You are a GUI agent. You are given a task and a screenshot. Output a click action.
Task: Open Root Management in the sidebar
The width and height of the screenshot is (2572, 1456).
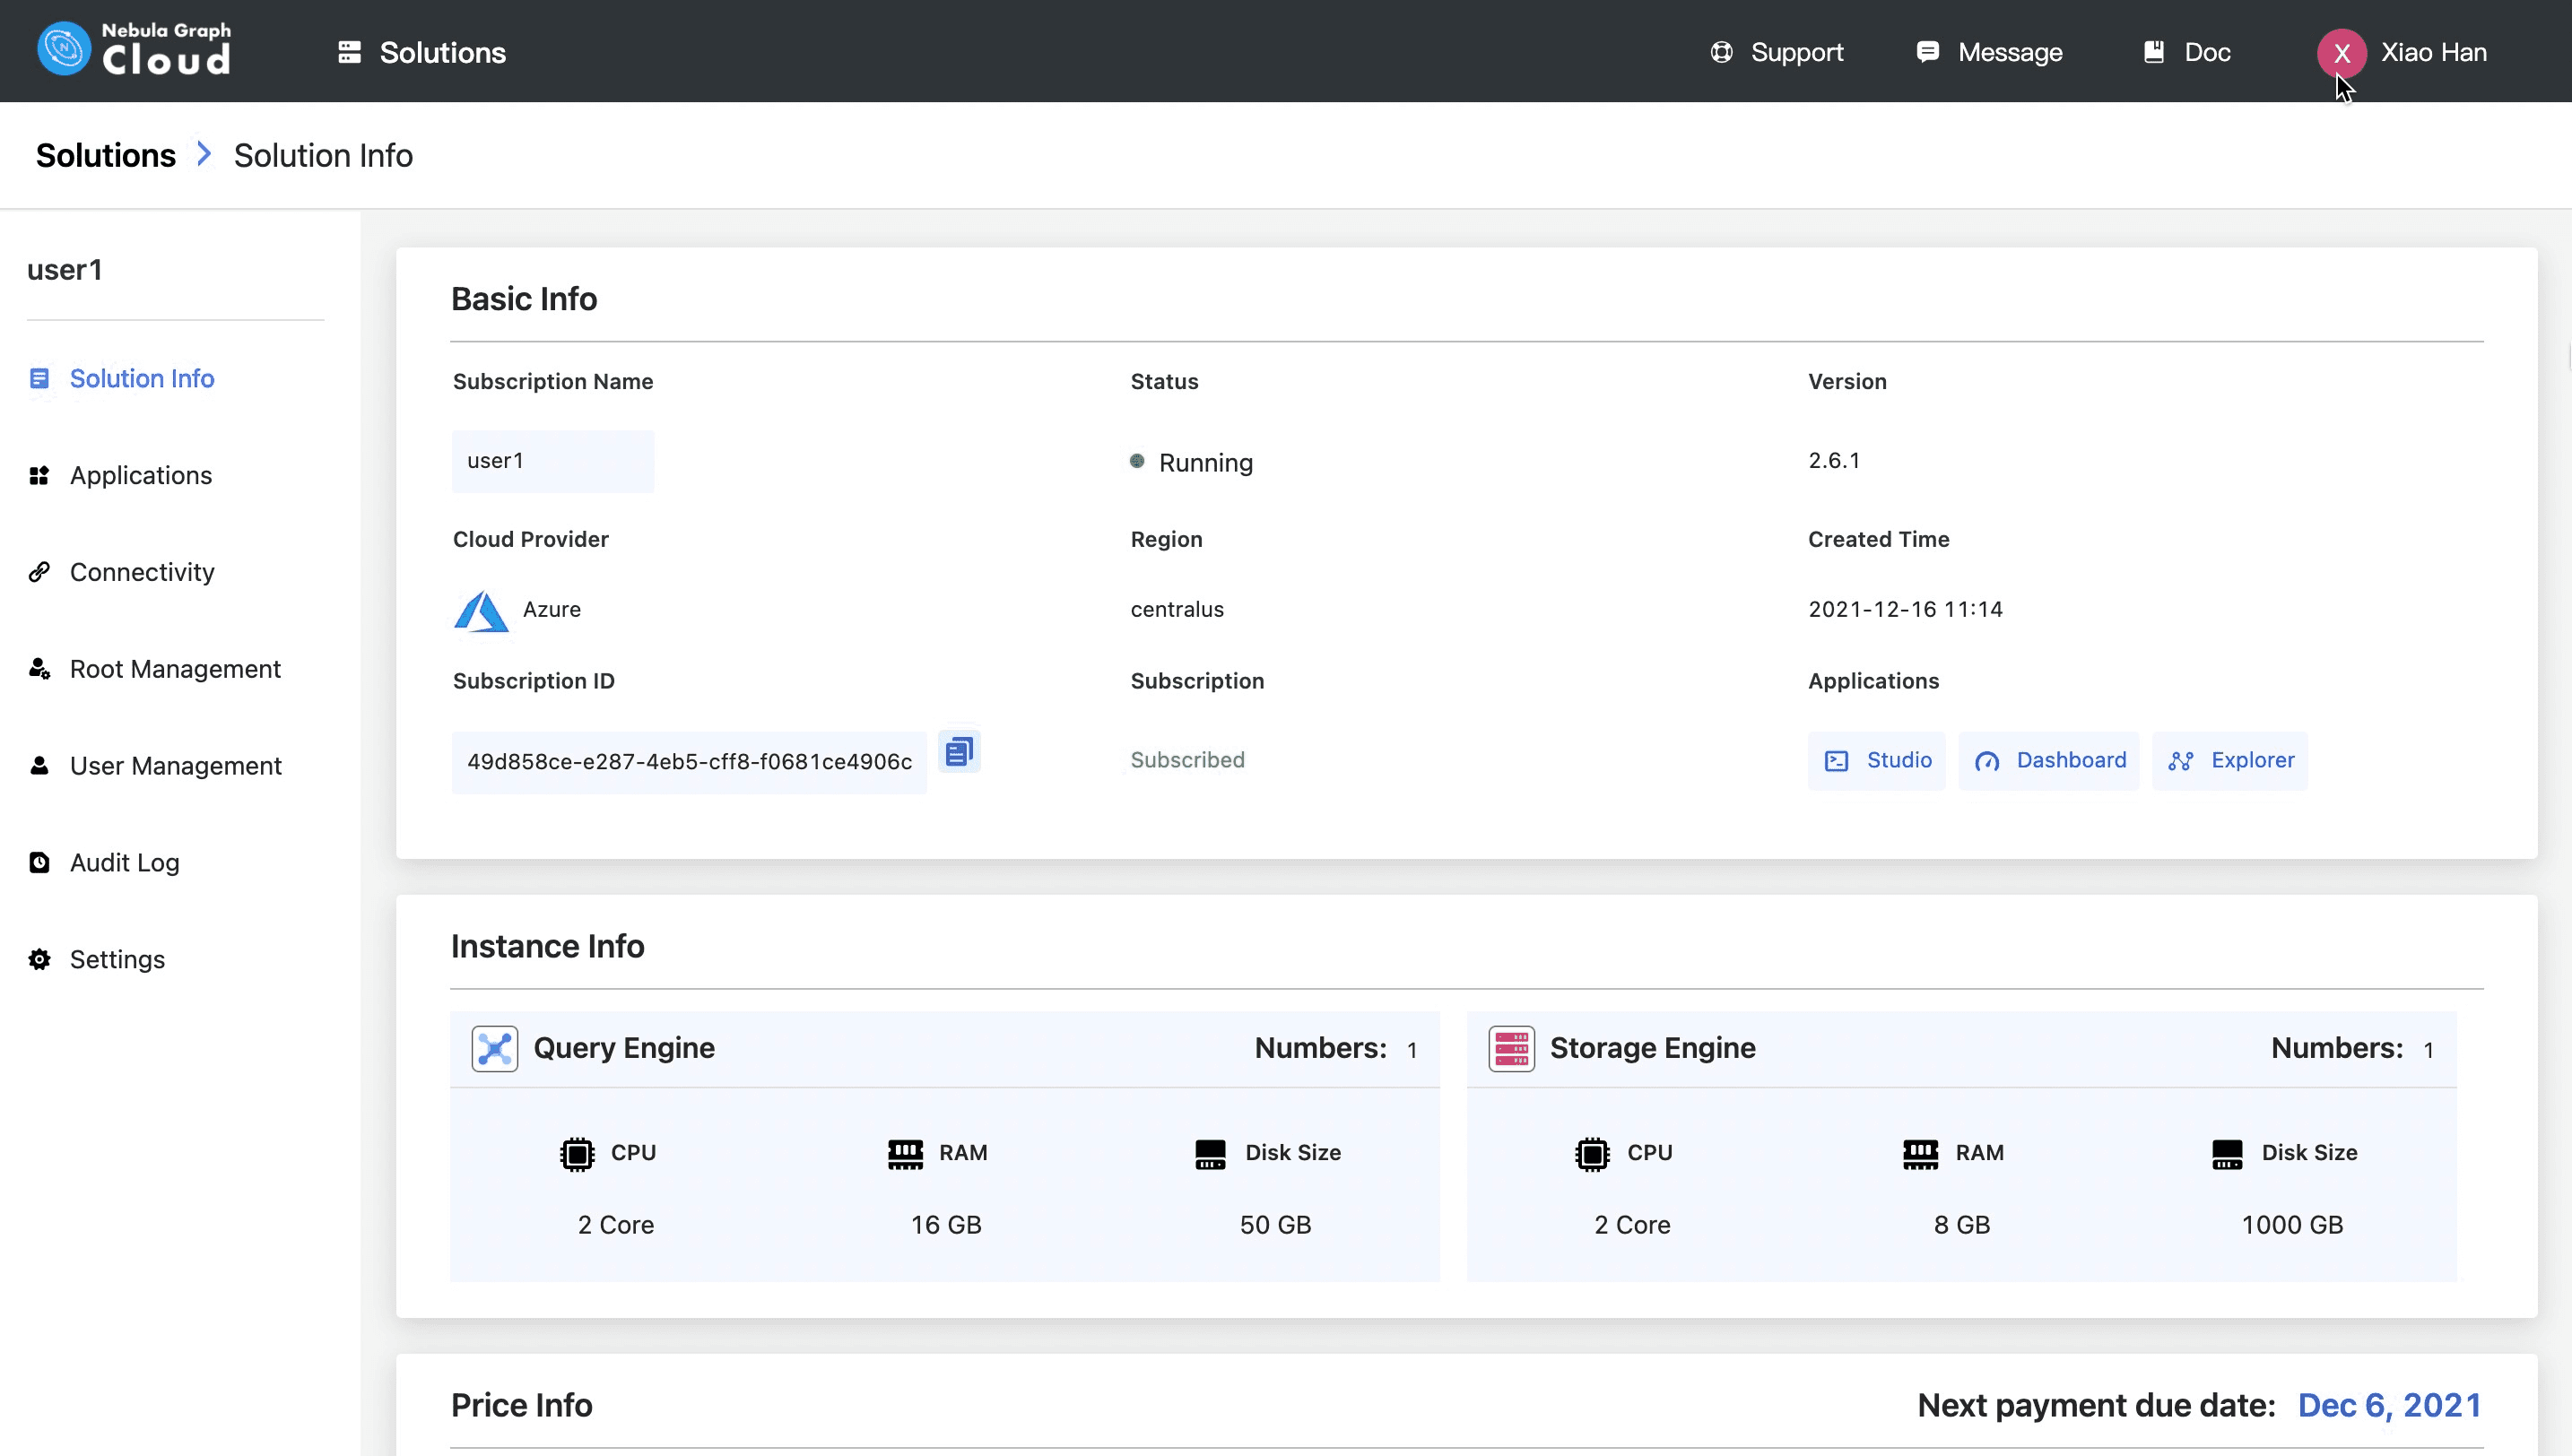point(175,668)
